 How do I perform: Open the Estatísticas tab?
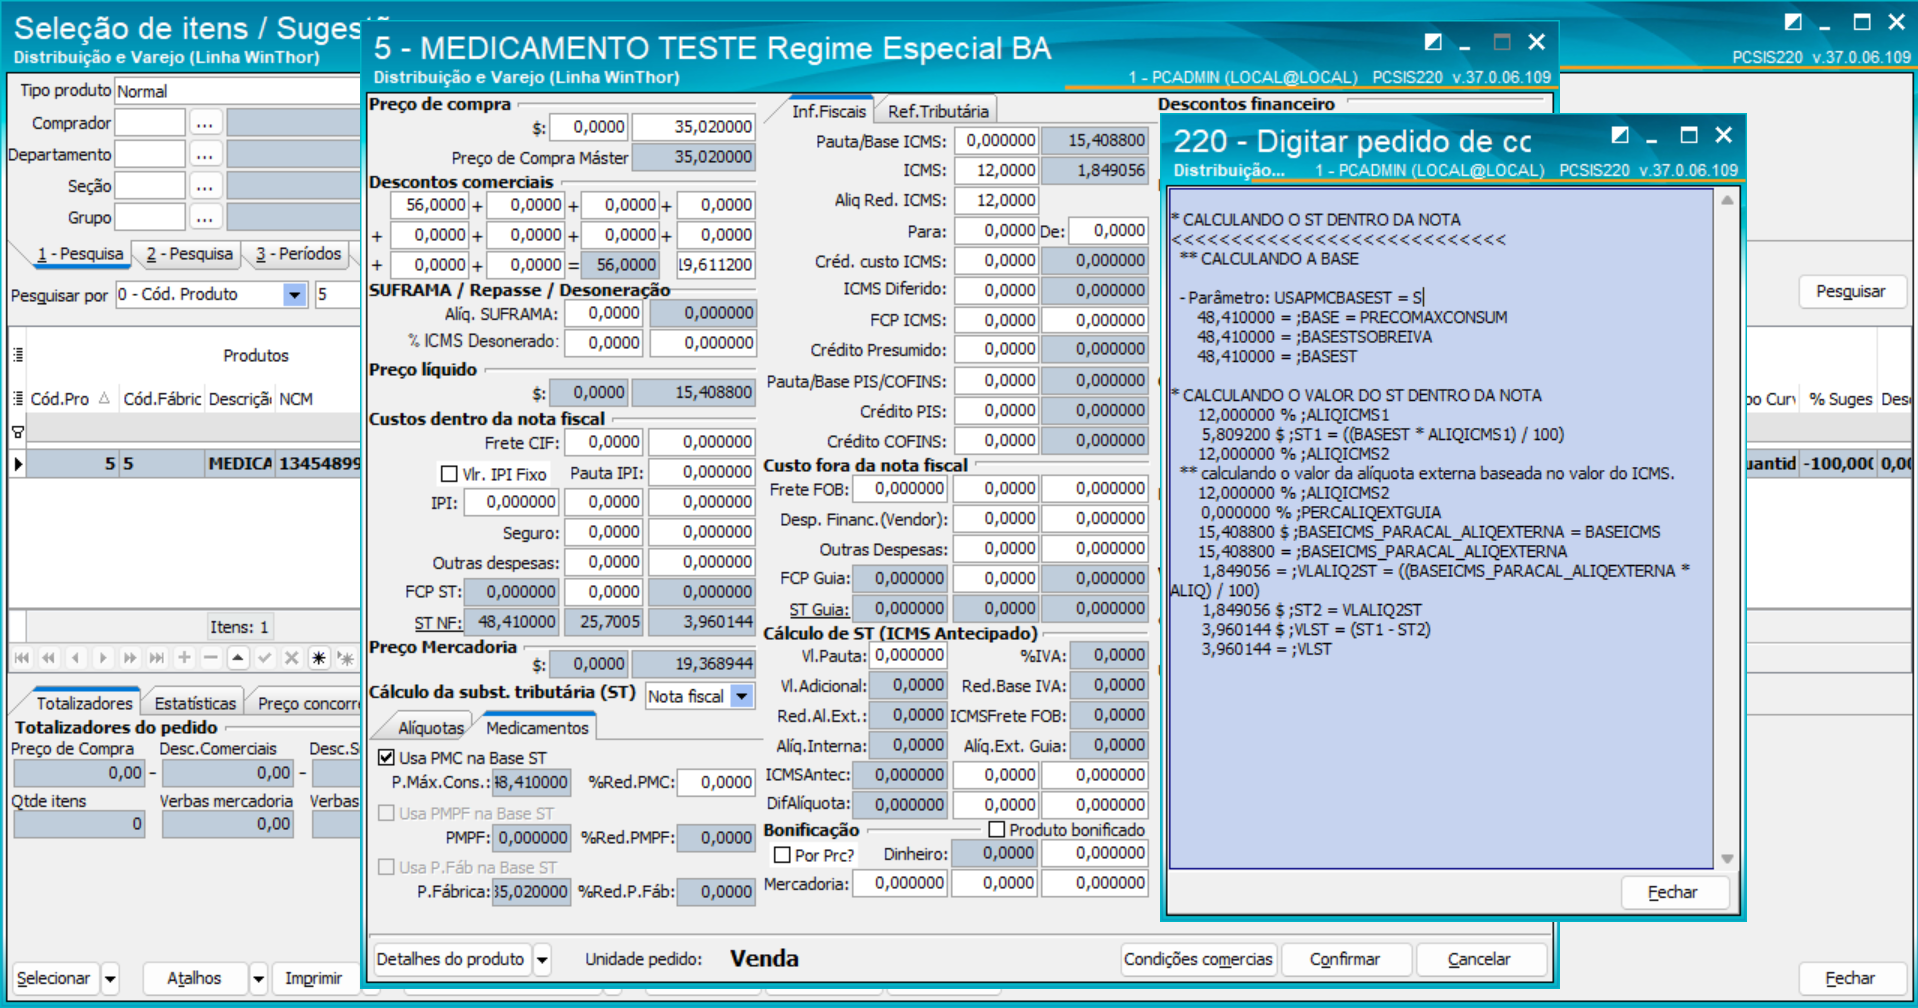coord(195,704)
